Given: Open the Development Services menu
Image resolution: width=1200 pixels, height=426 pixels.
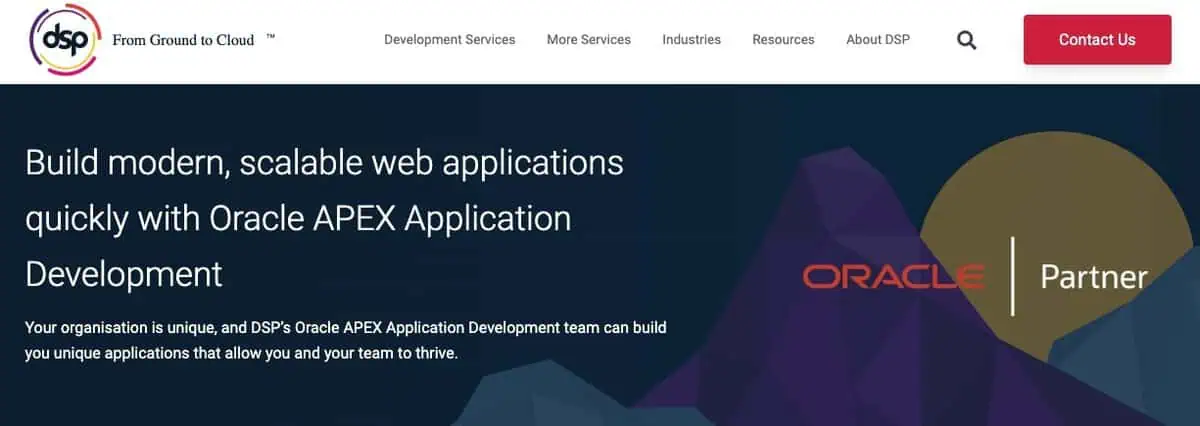Looking at the screenshot, I should click(x=450, y=40).
